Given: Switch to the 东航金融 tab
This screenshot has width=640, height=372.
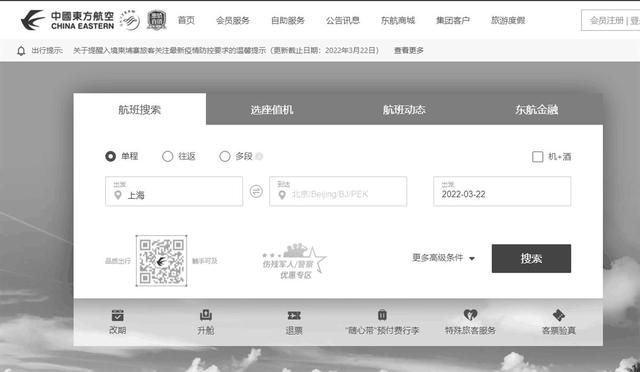Looking at the screenshot, I should point(536,109).
